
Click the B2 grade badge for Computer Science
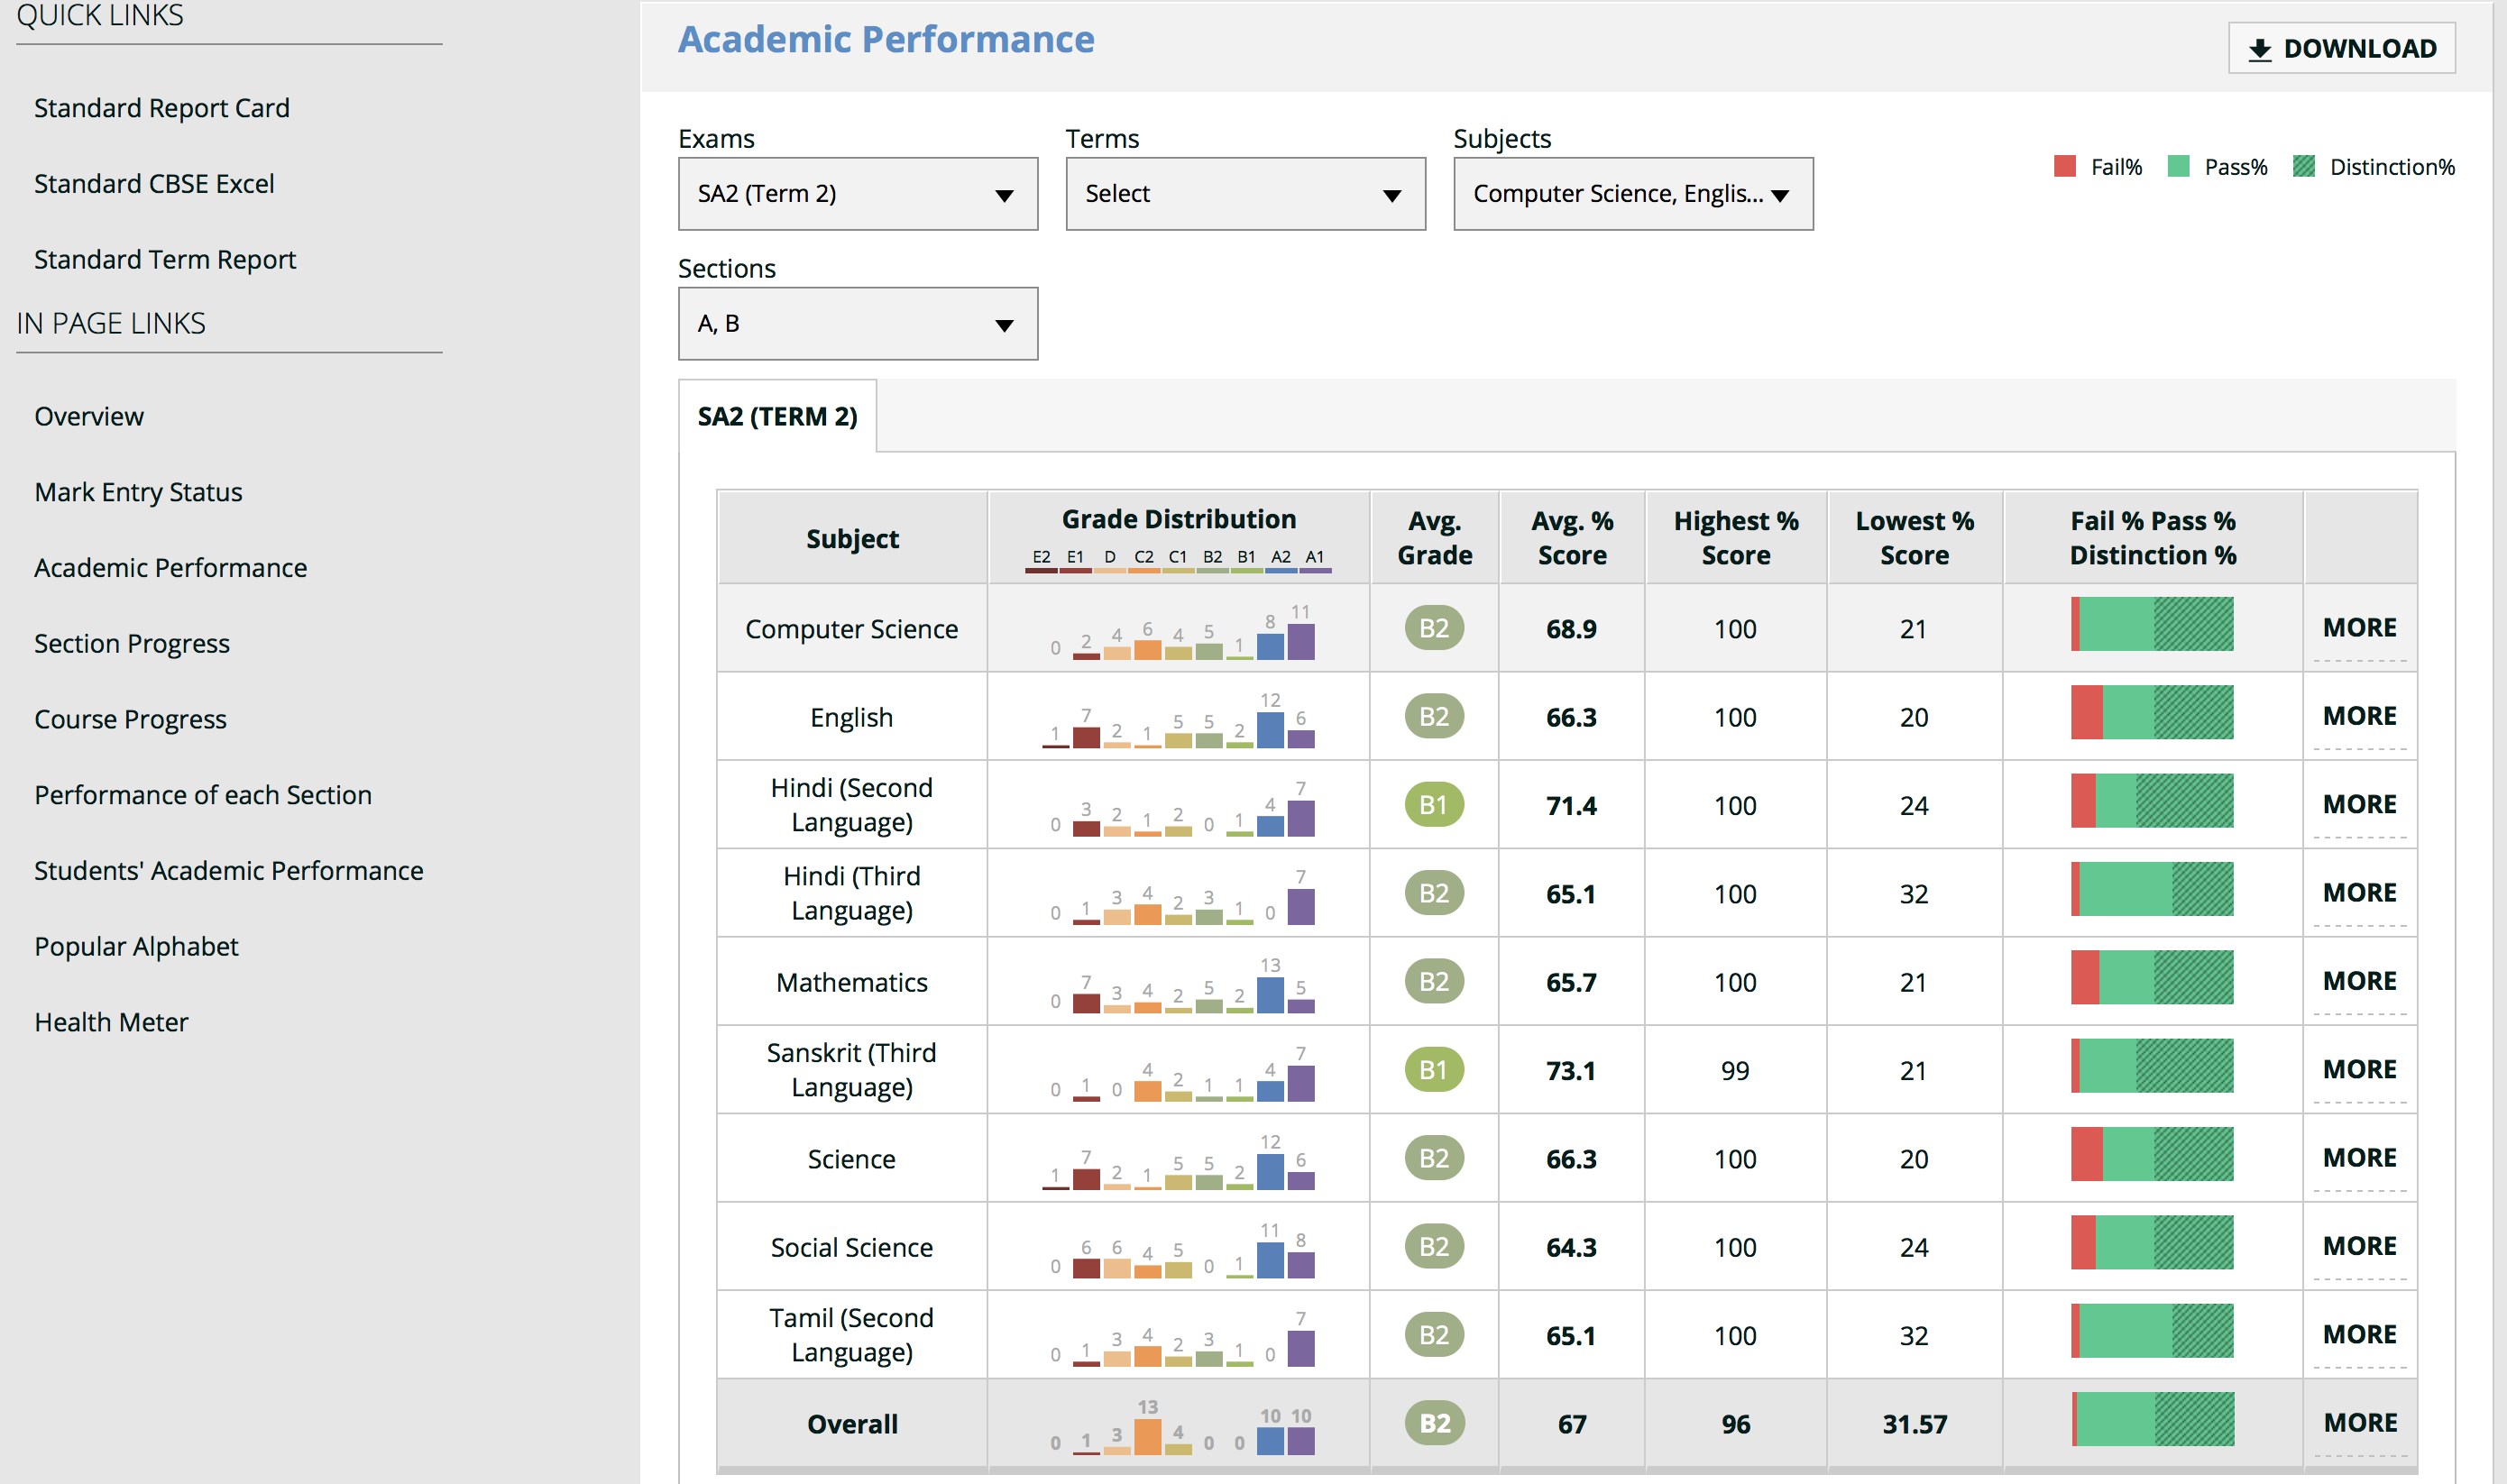pos(1433,628)
